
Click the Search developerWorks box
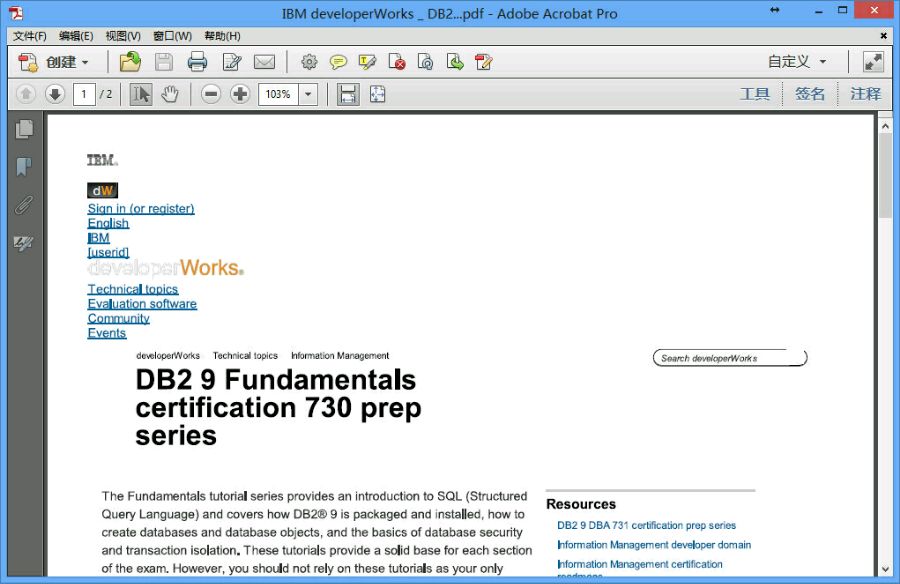[730, 358]
